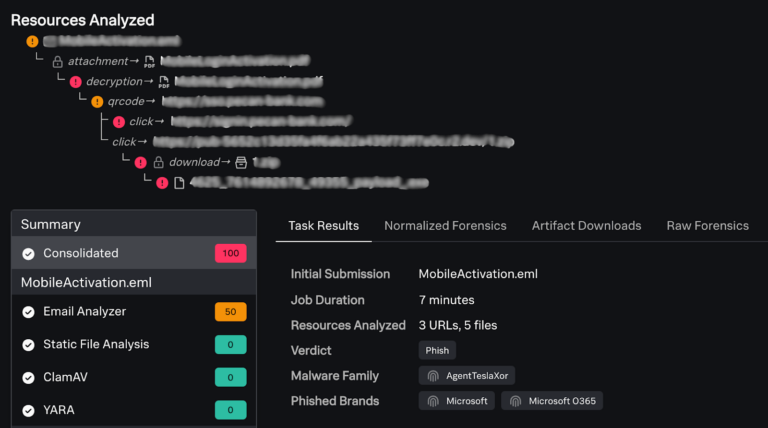Click the check circle beside YARA
The height and width of the screenshot is (428, 768).
[28, 410]
